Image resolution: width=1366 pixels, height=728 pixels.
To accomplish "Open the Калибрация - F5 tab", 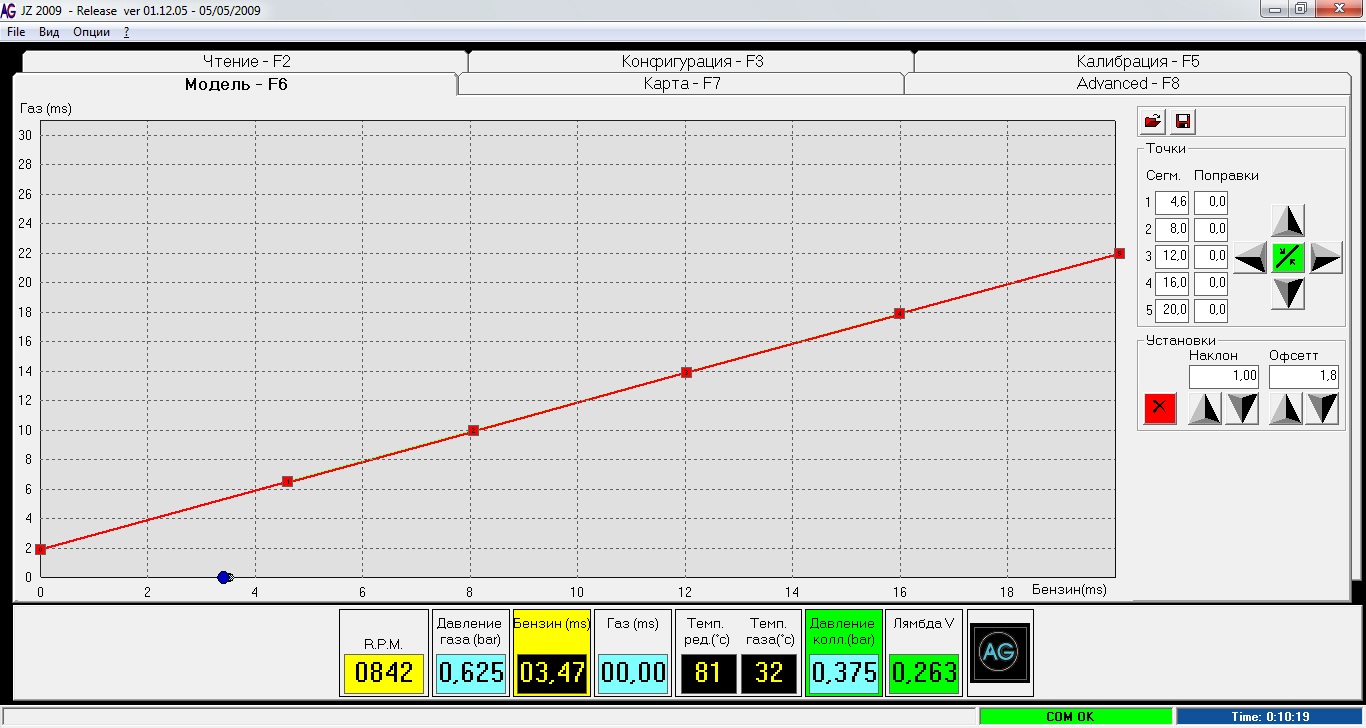I will [x=1137, y=61].
